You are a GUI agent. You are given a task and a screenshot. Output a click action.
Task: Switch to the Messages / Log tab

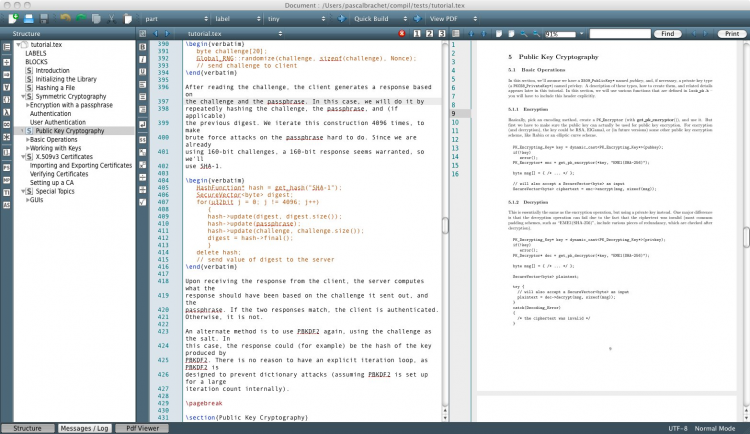pyautogui.click(x=83, y=428)
